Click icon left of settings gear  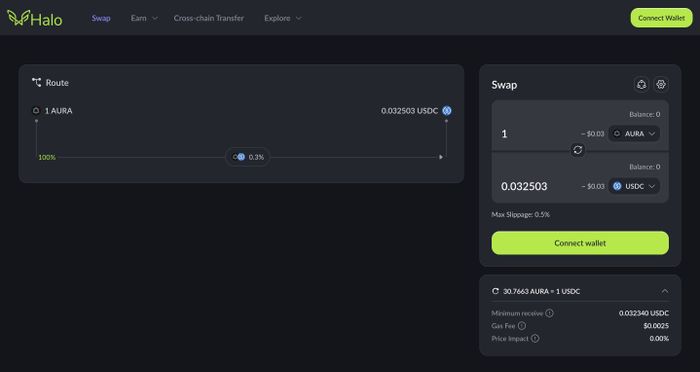(x=642, y=84)
